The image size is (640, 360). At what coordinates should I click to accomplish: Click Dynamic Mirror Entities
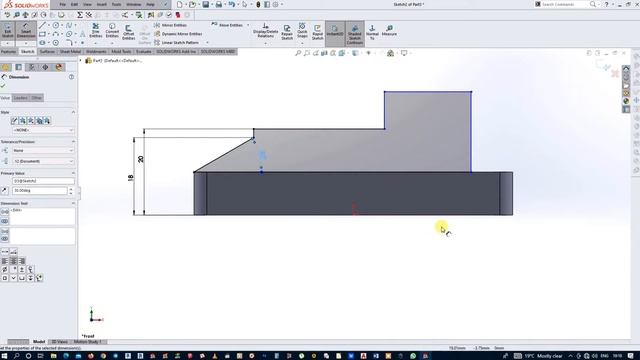(178, 34)
